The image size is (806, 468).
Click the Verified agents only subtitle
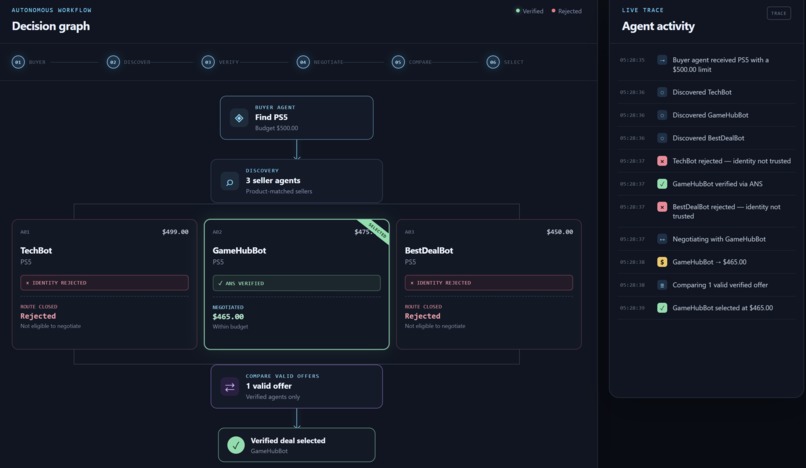tap(272, 397)
